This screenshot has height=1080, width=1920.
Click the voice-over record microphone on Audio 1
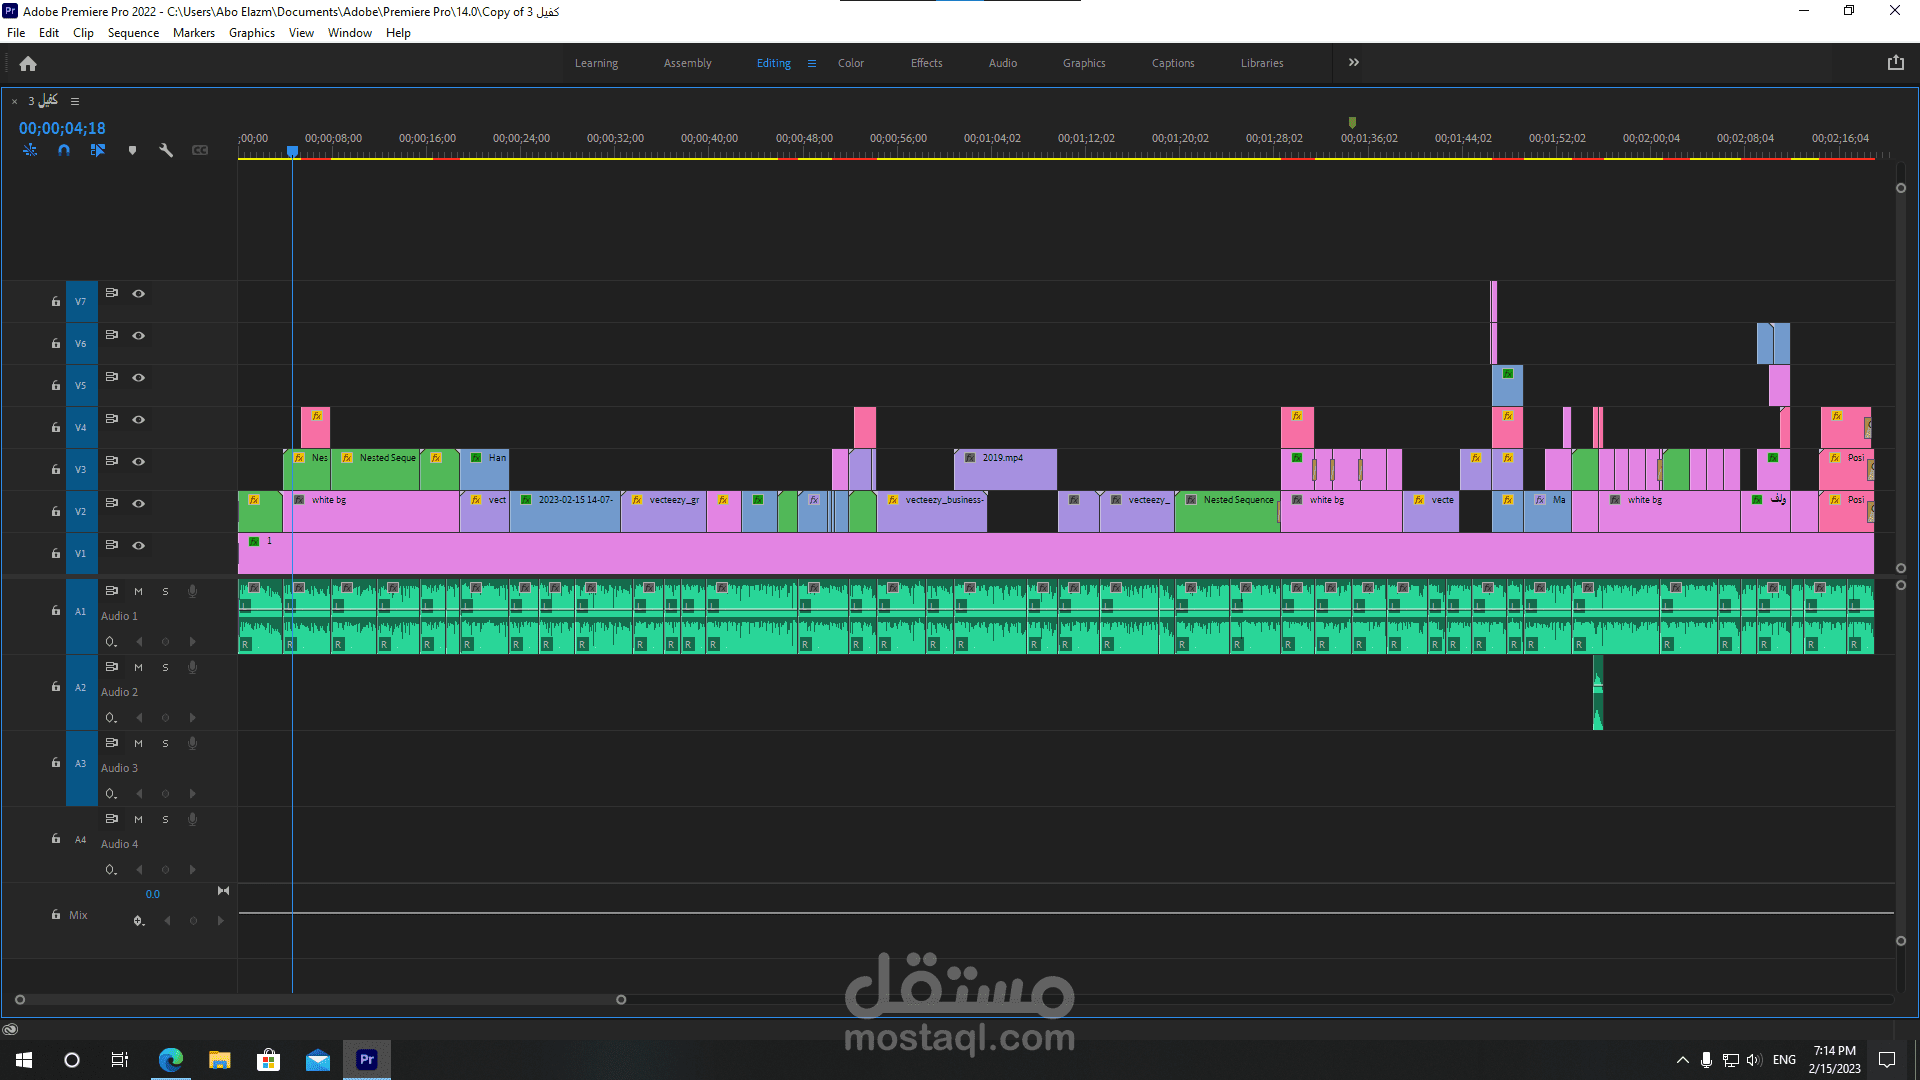pyautogui.click(x=192, y=591)
